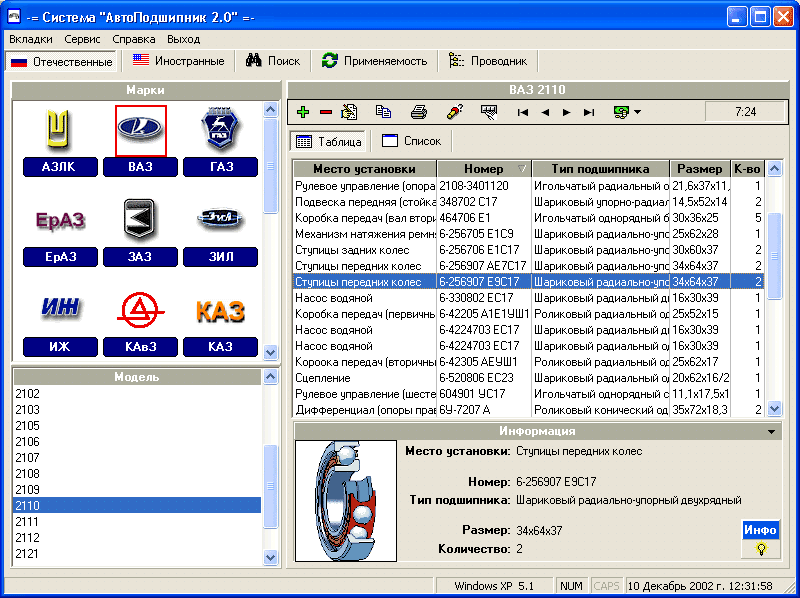Open dropdown arrow next to the toolbar's last icon

pyautogui.click(x=638, y=112)
